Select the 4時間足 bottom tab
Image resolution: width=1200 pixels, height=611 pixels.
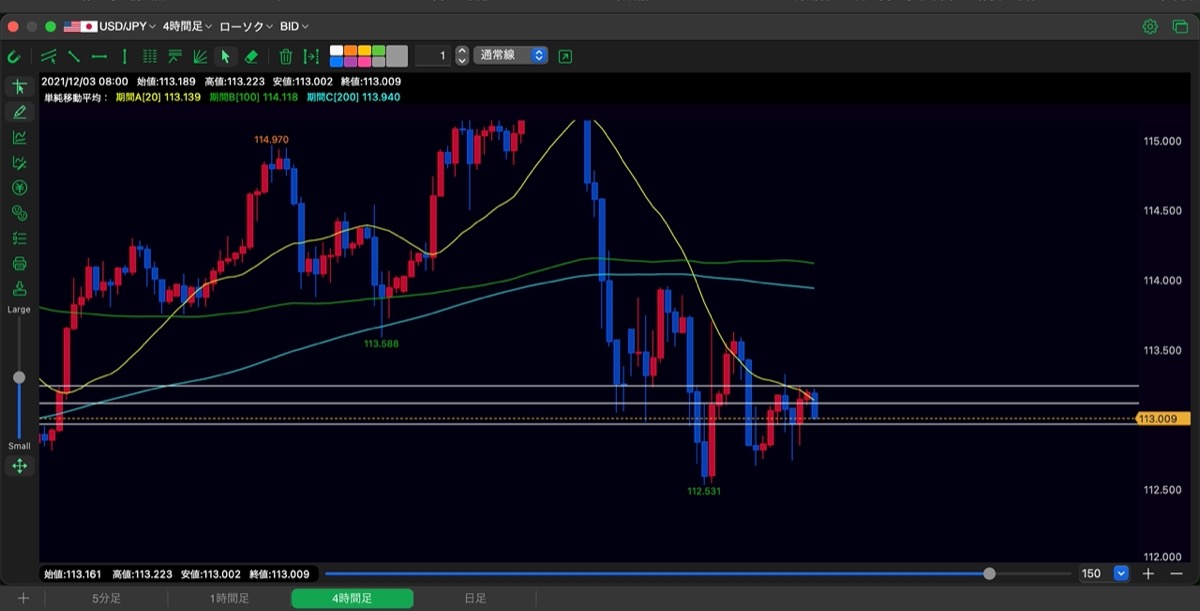pos(352,598)
